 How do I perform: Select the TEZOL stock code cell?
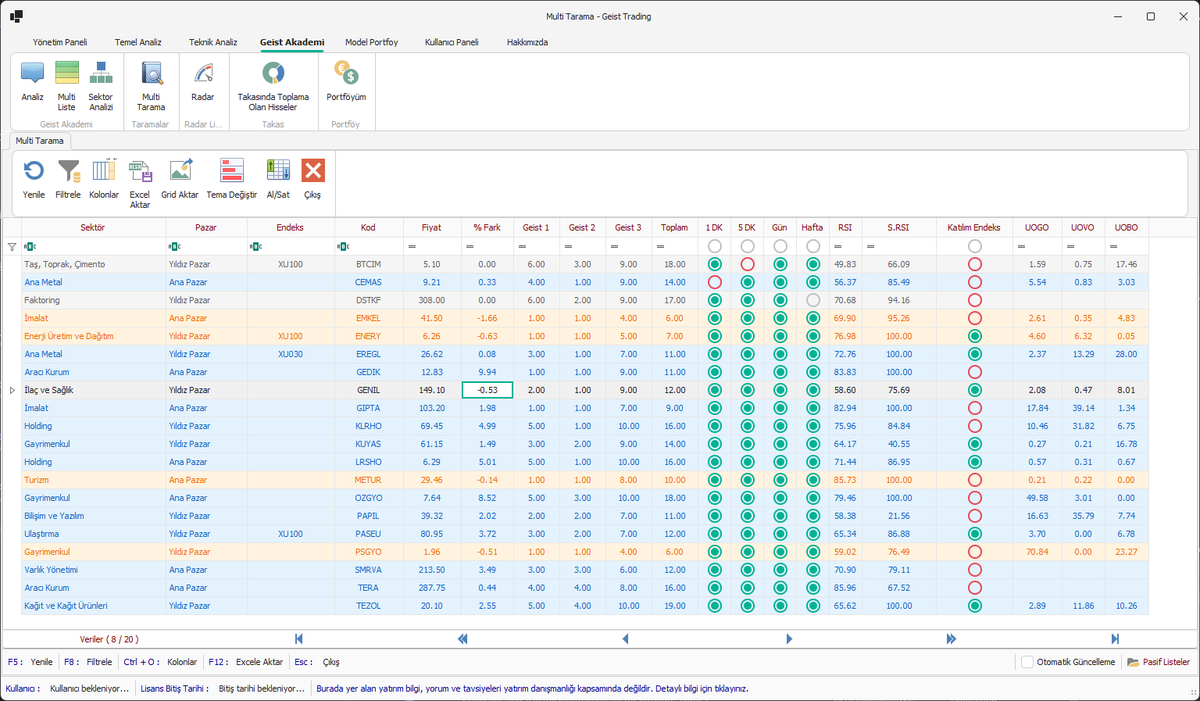[x=368, y=606]
